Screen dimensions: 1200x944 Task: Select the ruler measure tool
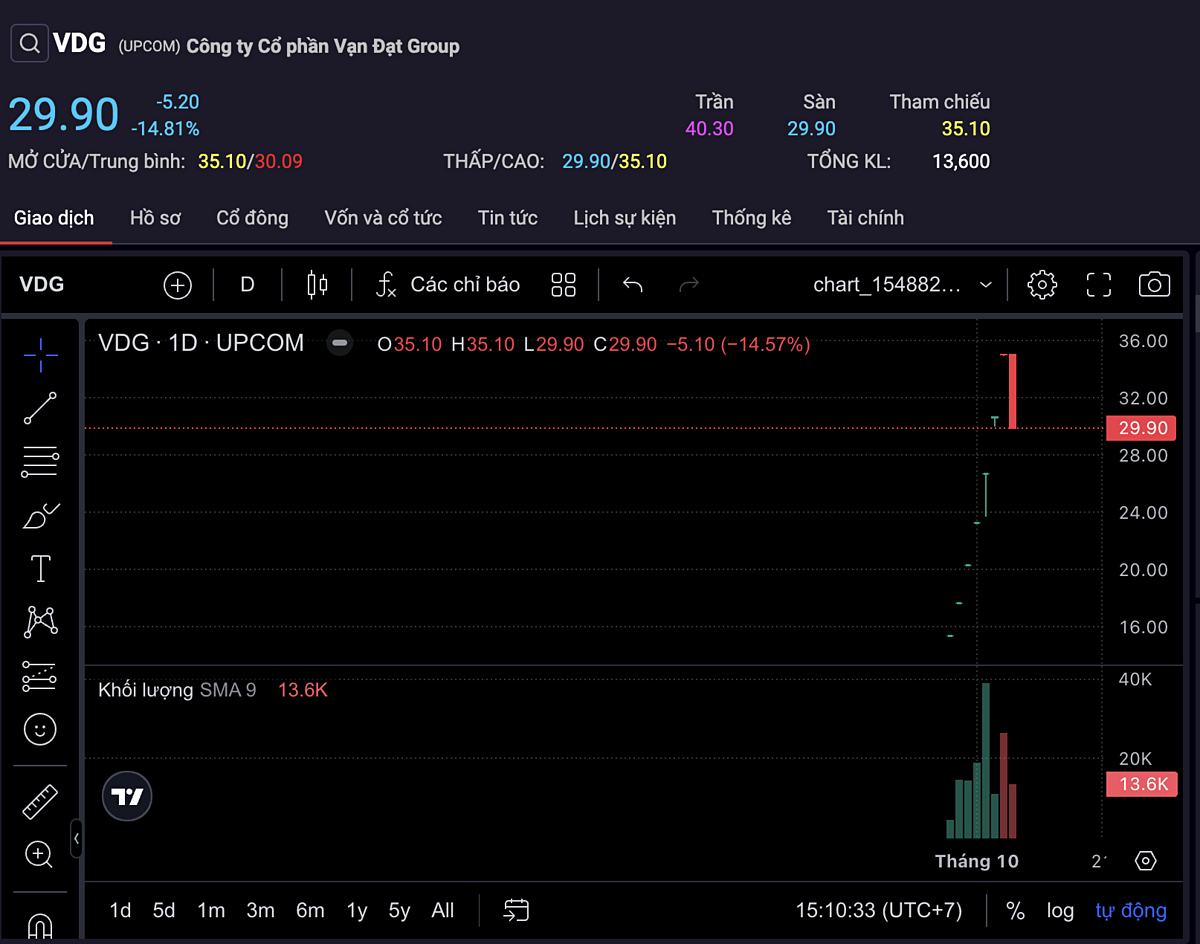coord(40,801)
